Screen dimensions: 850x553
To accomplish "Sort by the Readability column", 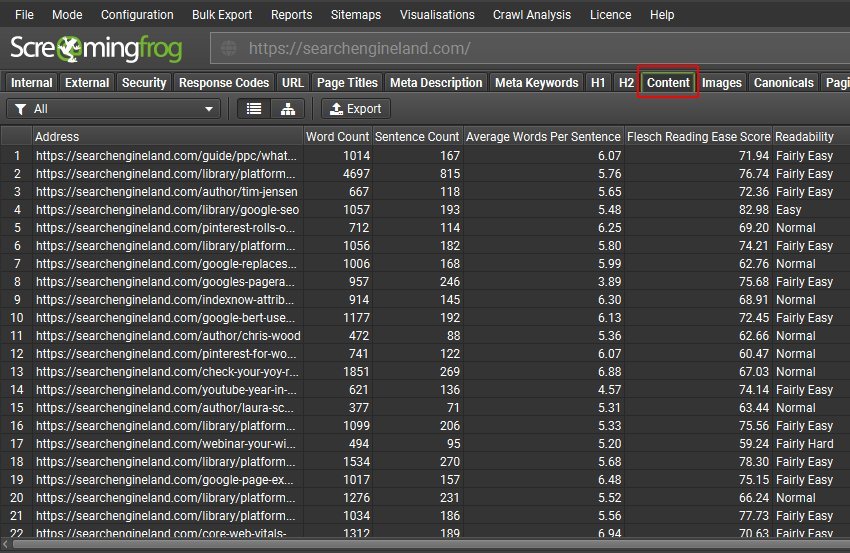I will point(811,137).
